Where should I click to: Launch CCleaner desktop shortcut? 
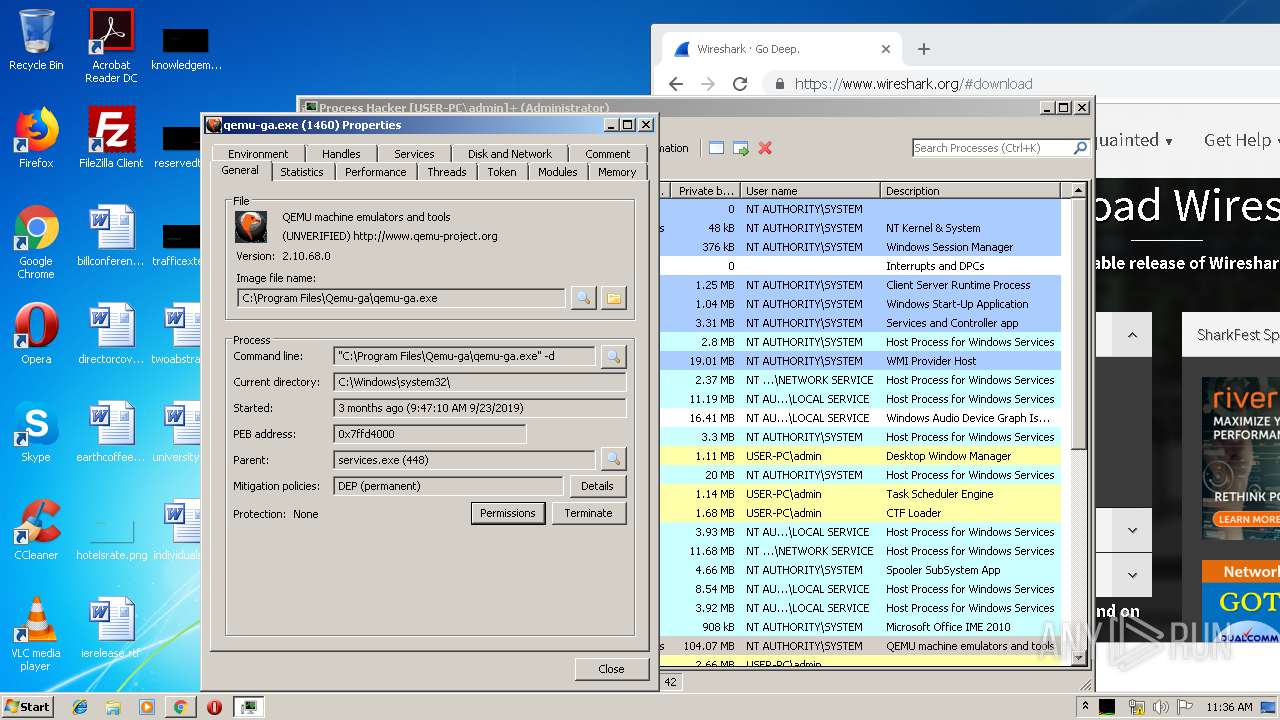(x=36, y=529)
